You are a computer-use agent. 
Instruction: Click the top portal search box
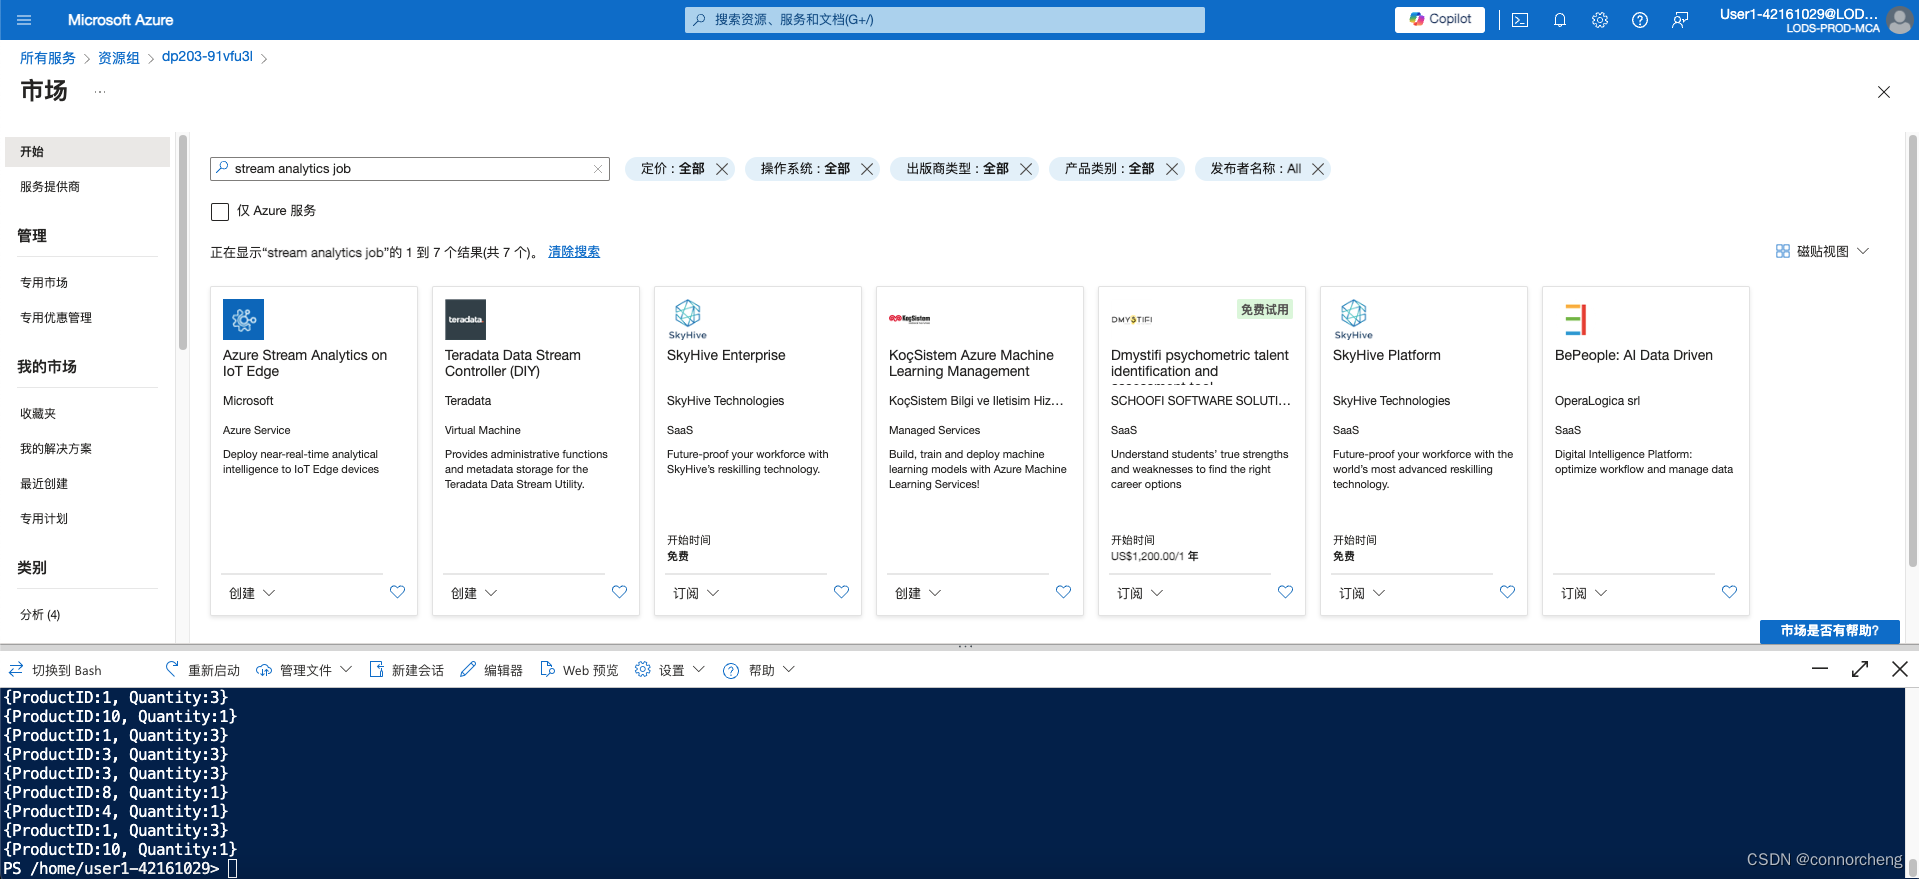tap(945, 20)
